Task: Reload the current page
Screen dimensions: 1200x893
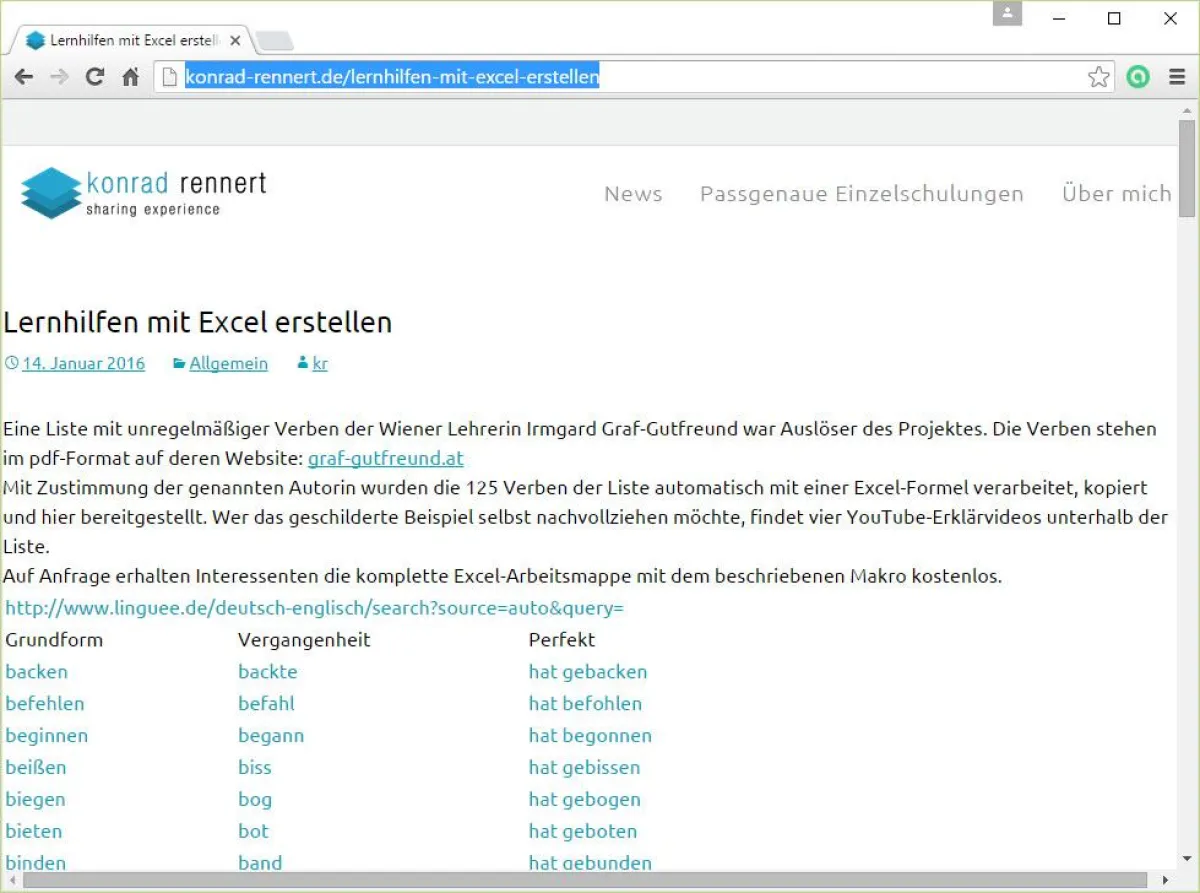Action: [95, 76]
